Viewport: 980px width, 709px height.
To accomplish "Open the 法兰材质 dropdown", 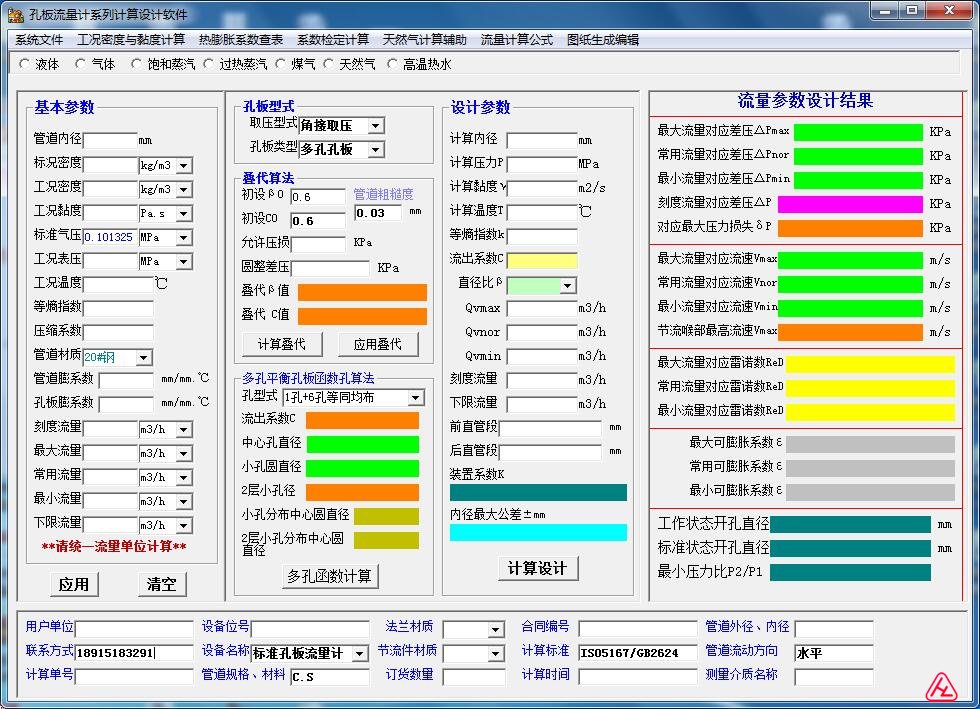I will click(x=495, y=629).
